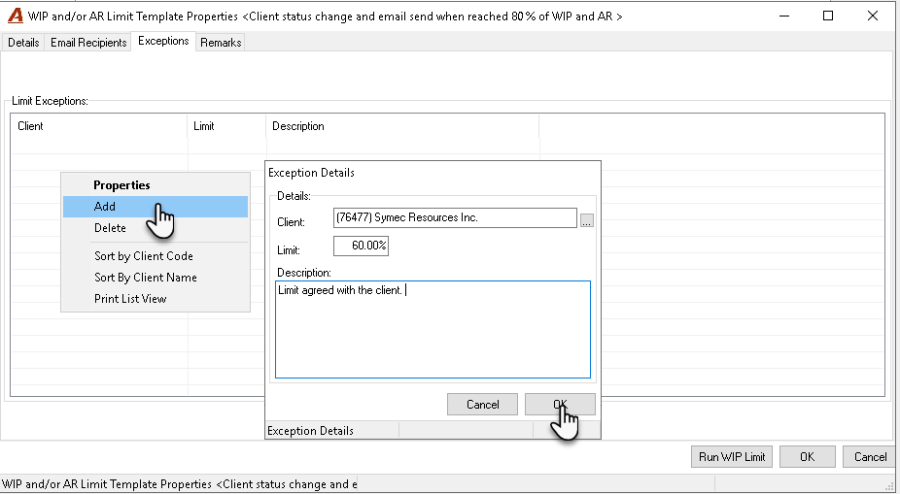The width and height of the screenshot is (900, 494).
Task: Choose Delete from the context menu
Action: (110, 228)
